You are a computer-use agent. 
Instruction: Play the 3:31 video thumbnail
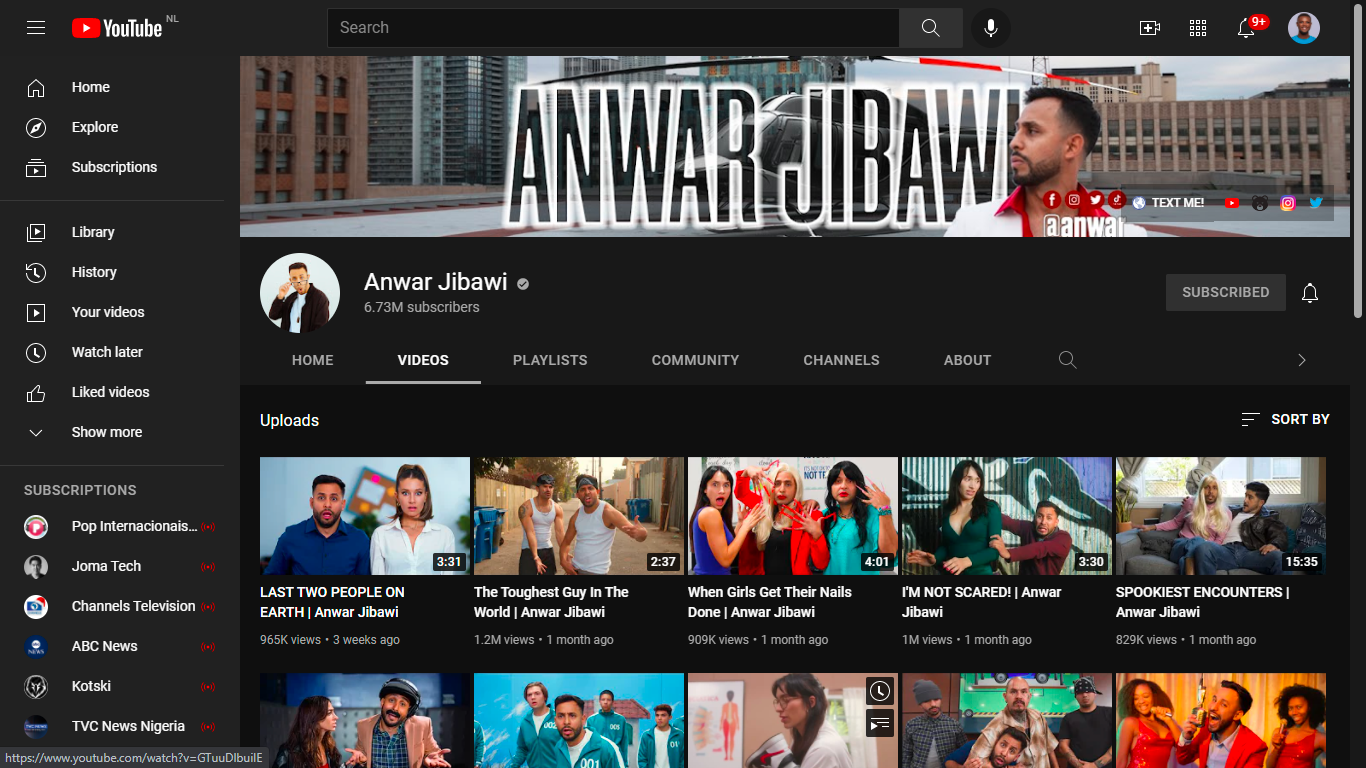click(365, 516)
